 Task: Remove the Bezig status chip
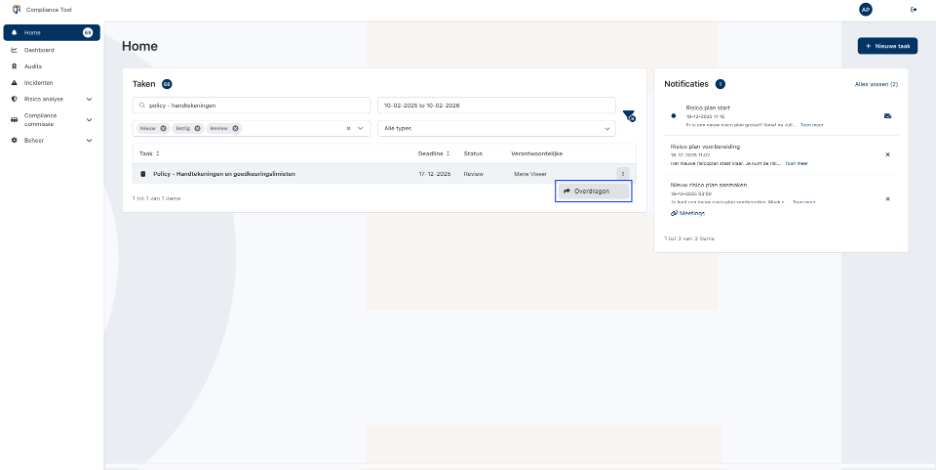pyautogui.click(x=197, y=128)
